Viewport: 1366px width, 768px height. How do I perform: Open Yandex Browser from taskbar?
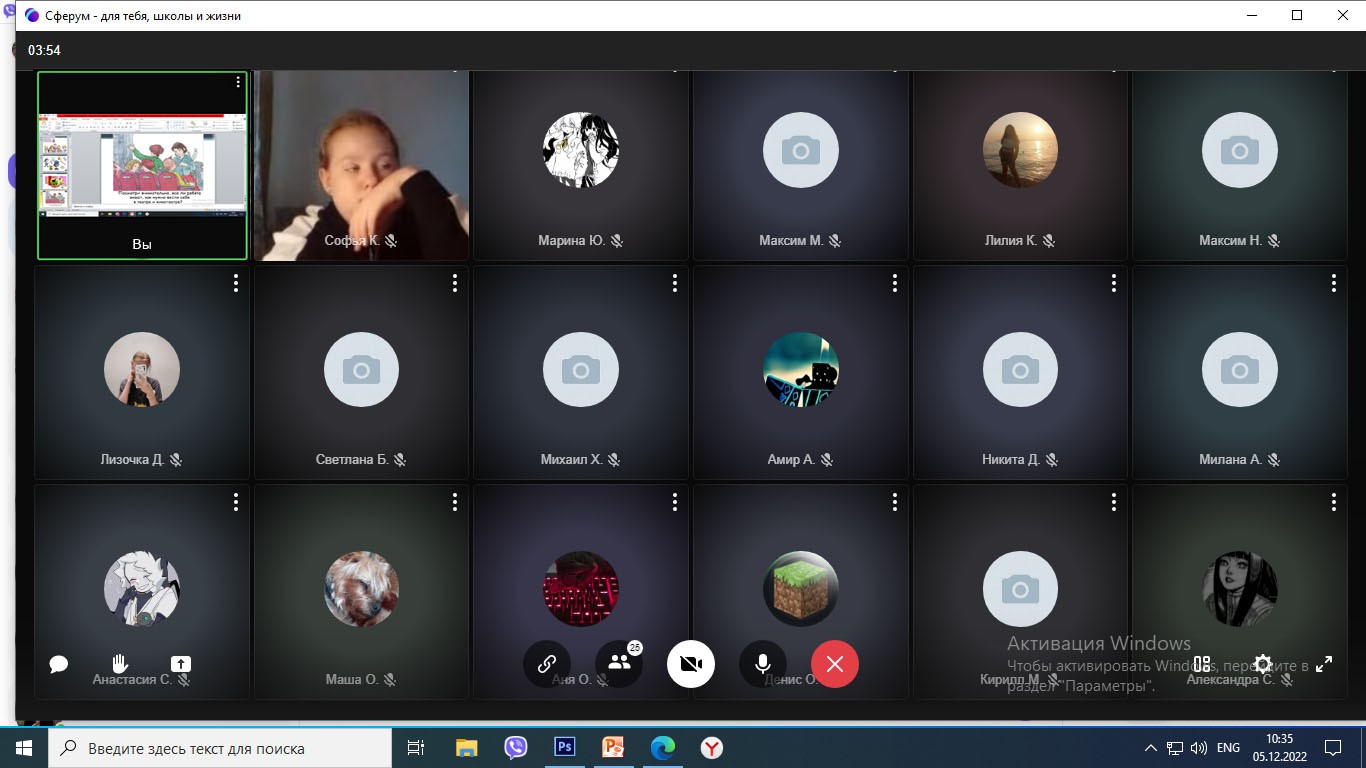coord(711,748)
